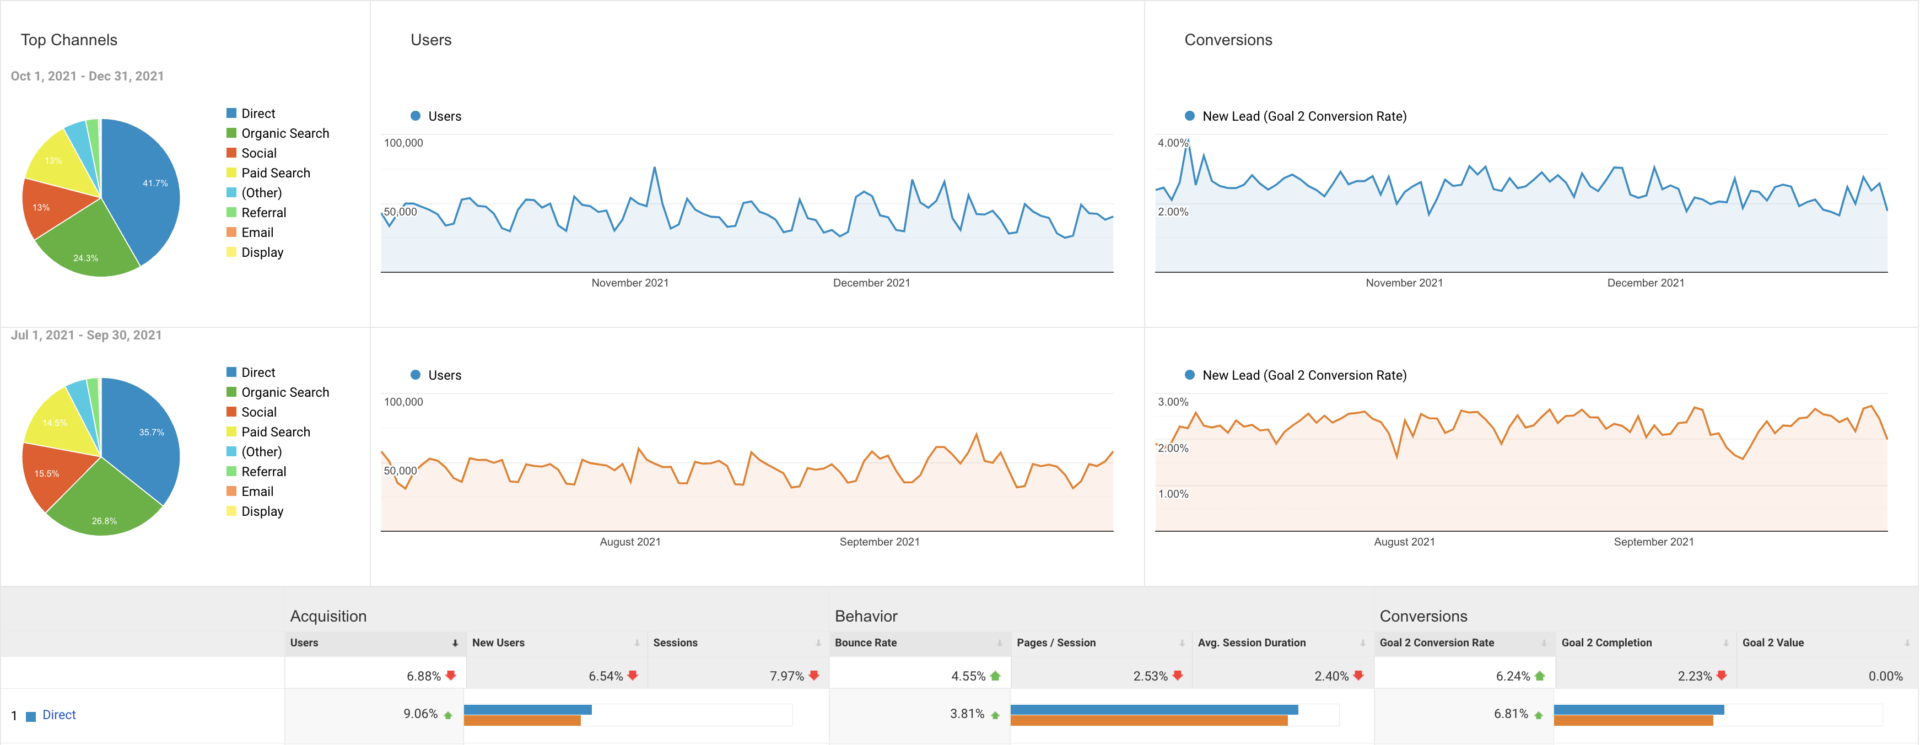
Task: Click sort arrow in Goal 2 Completion column
Action: point(1725,643)
